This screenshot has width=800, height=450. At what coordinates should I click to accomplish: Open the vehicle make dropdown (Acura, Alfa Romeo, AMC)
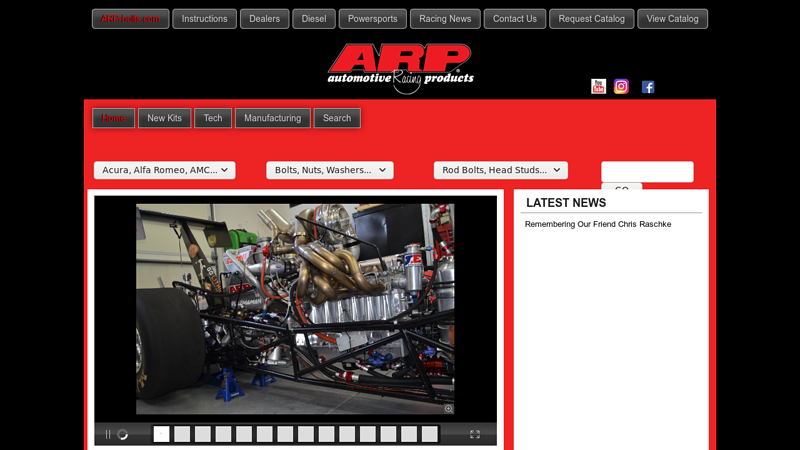tap(165, 170)
